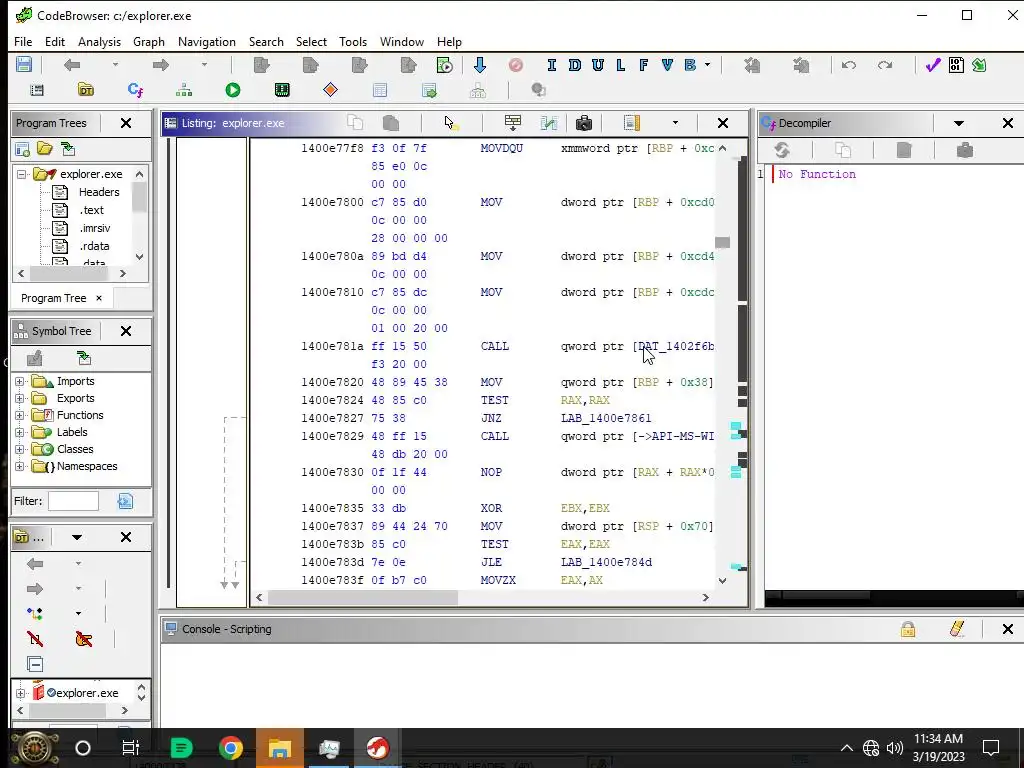The image size is (1024, 768).
Task: Close the Program Trees panel
Action: [126, 123]
